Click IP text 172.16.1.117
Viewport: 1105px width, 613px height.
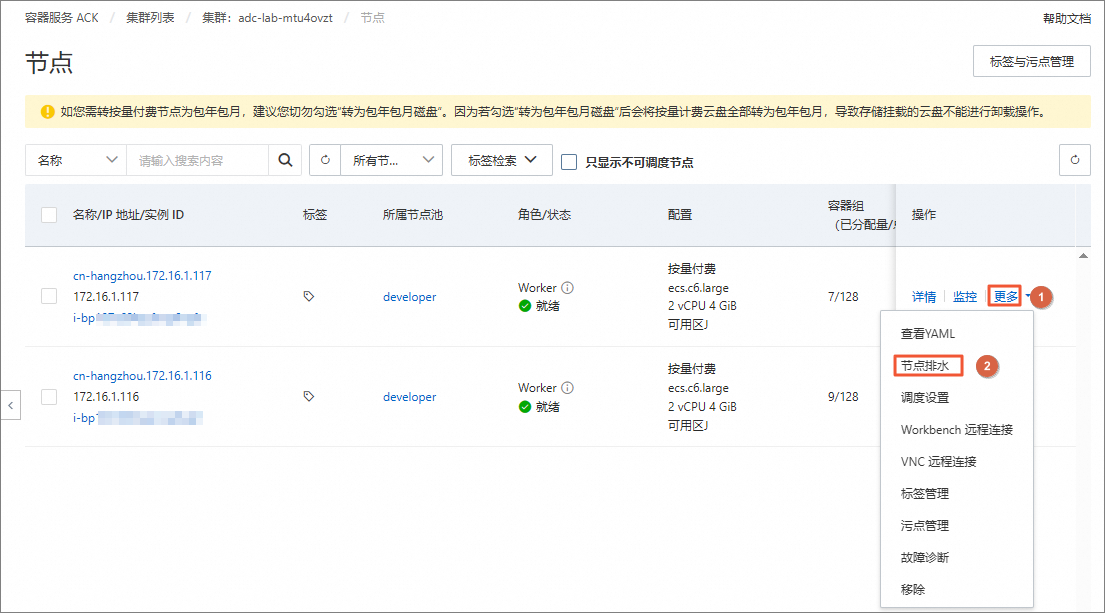click(x=106, y=297)
